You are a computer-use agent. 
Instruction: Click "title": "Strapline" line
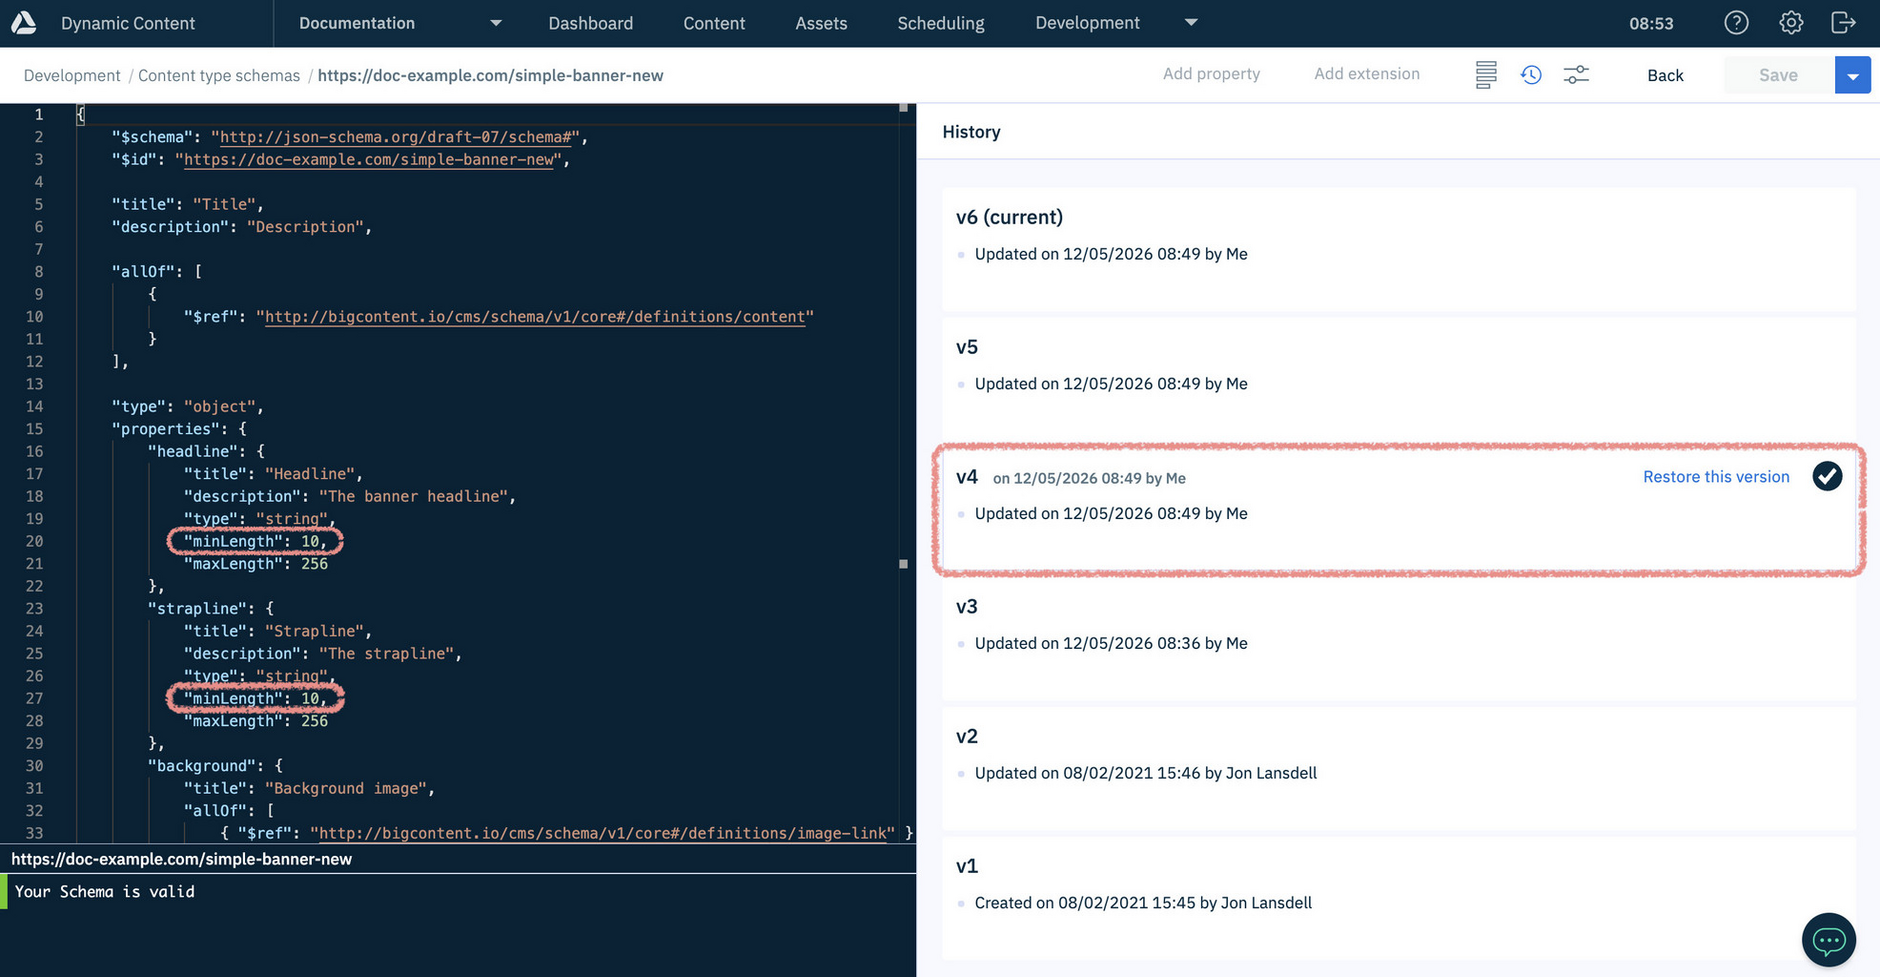click(x=277, y=631)
